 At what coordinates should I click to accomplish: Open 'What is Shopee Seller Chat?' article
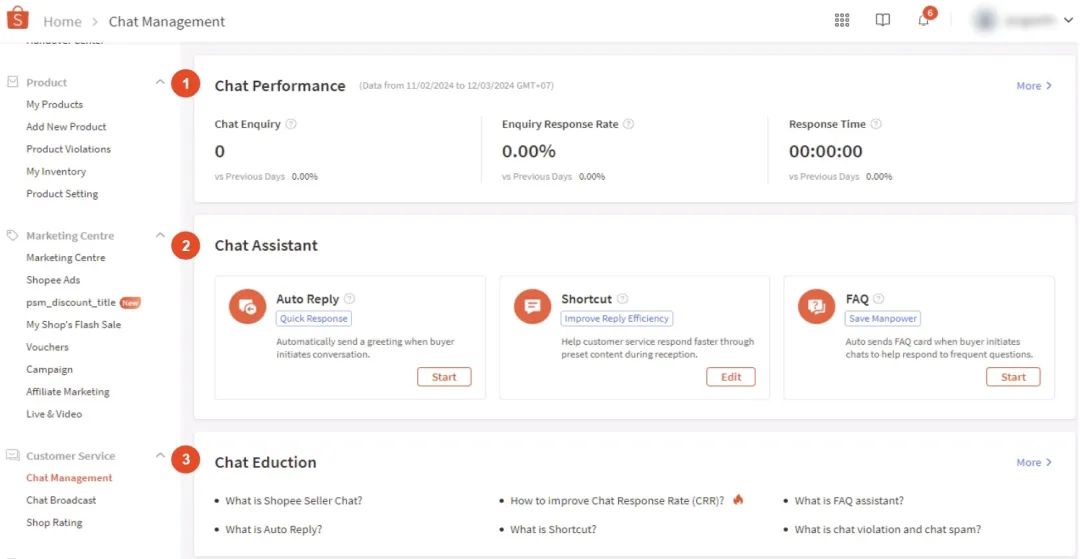[293, 501]
